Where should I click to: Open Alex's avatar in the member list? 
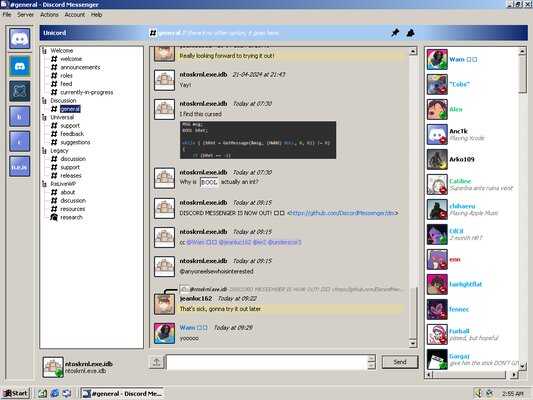pyautogui.click(x=437, y=109)
